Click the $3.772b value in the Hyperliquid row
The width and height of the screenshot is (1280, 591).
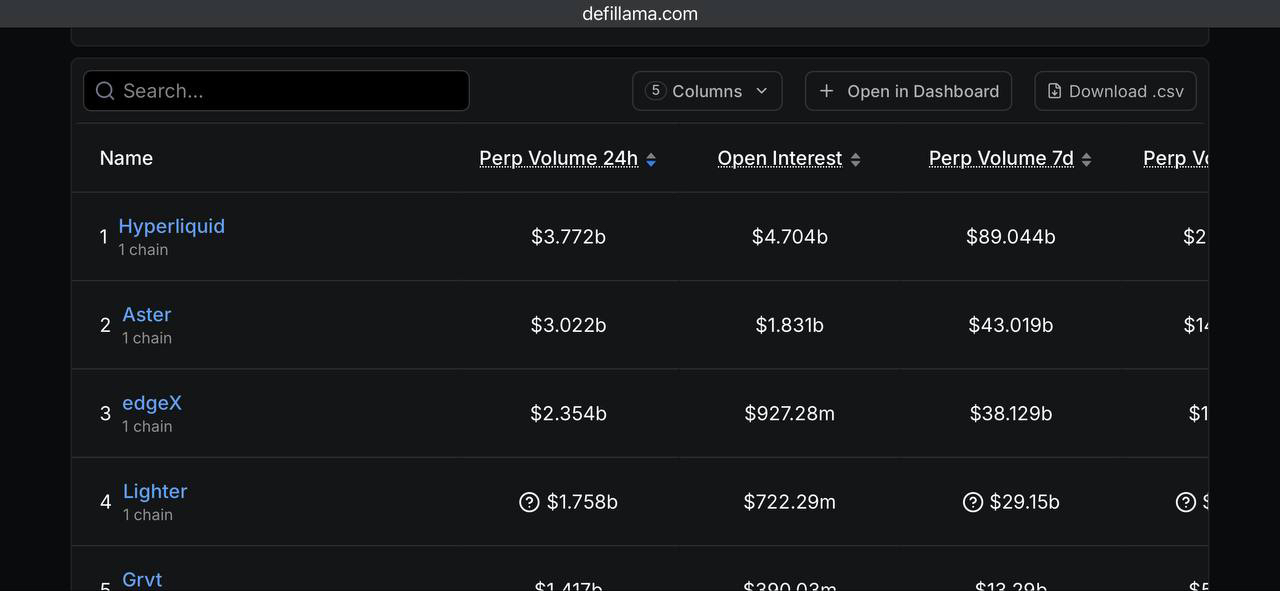click(568, 237)
